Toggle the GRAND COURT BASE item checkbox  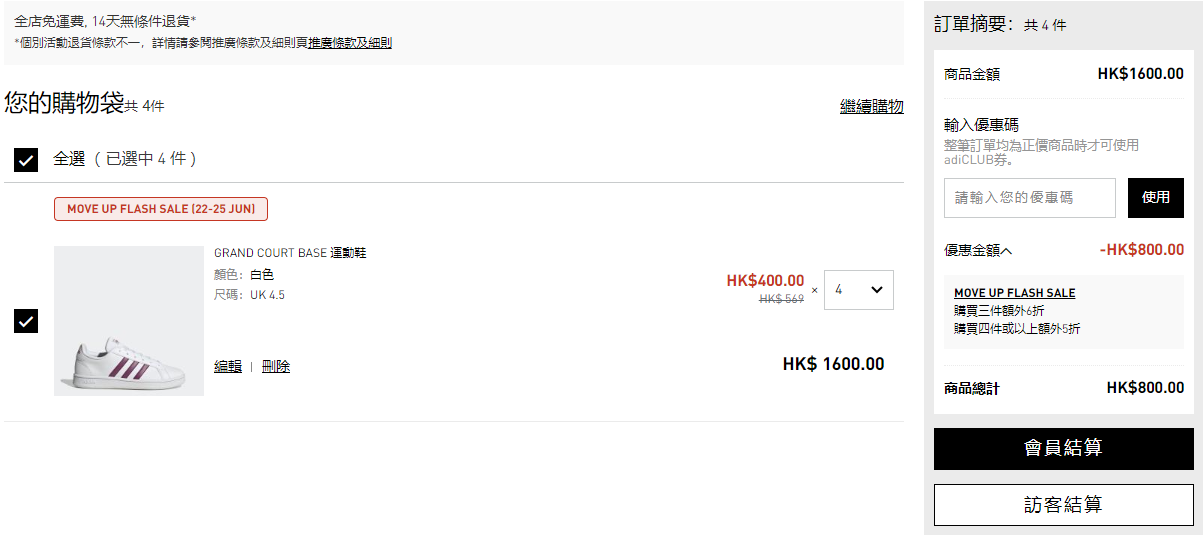click(x=26, y=321)
